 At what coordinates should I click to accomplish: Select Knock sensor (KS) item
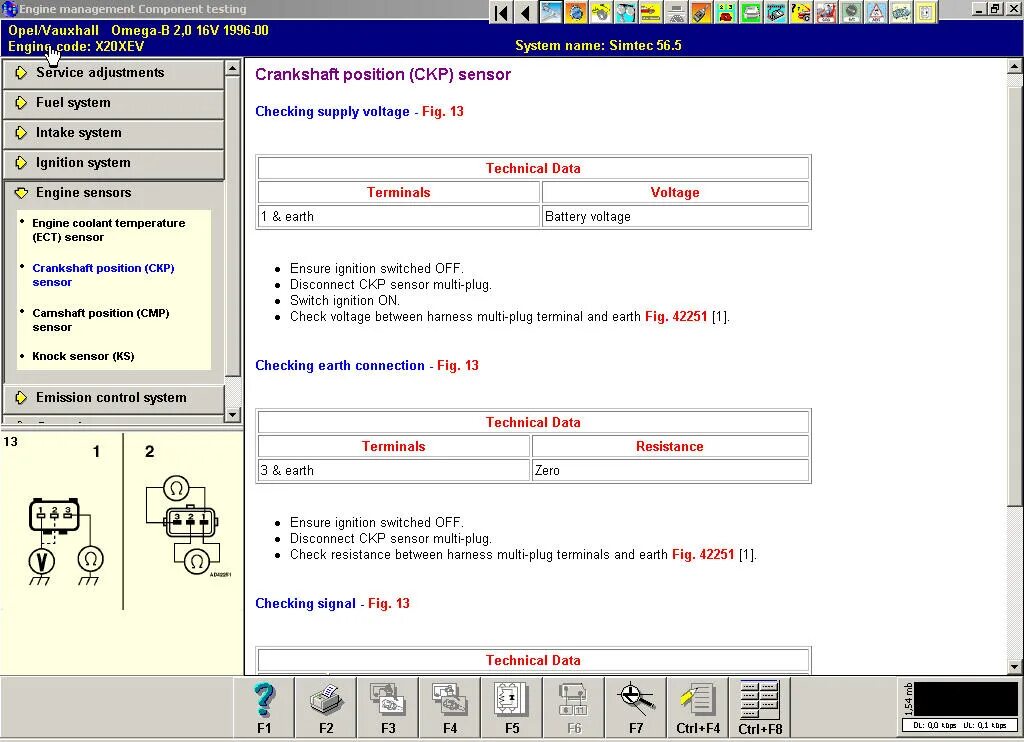pyautogui.click(x=83, y=357)
